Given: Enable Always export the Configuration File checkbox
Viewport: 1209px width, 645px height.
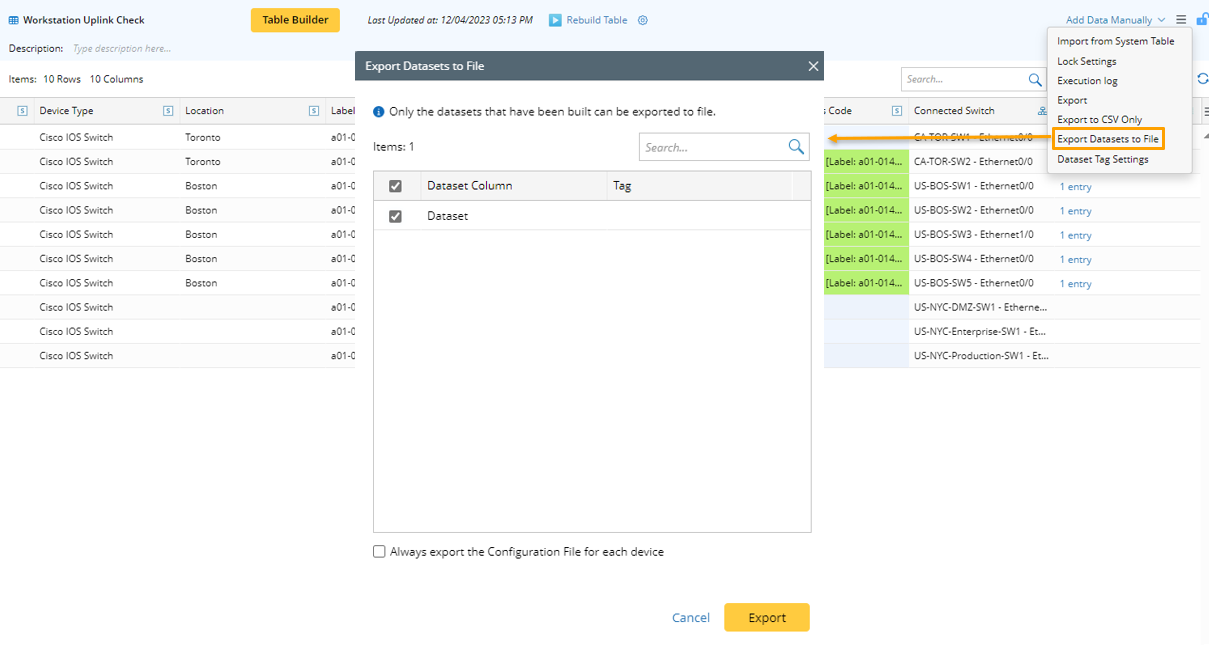Looking at the screenshot, I should tap(379, 552).
